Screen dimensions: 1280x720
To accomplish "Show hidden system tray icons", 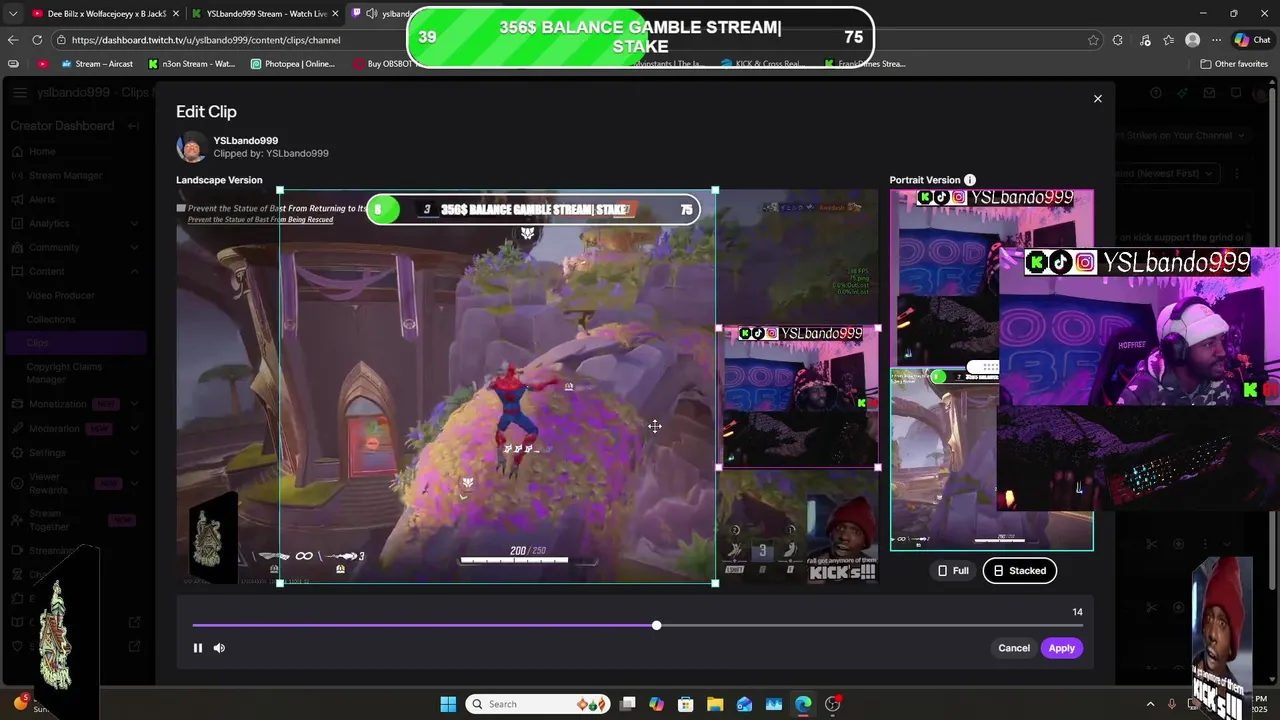I will [1150, 704].
